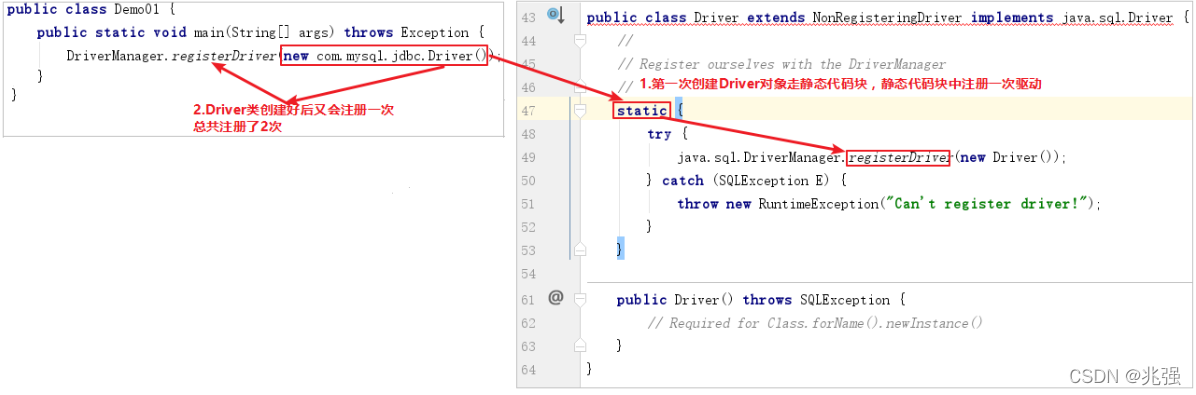
Task: Click the fold end marker on line 53
Action: pyautogui.click(x=580, y=249)
